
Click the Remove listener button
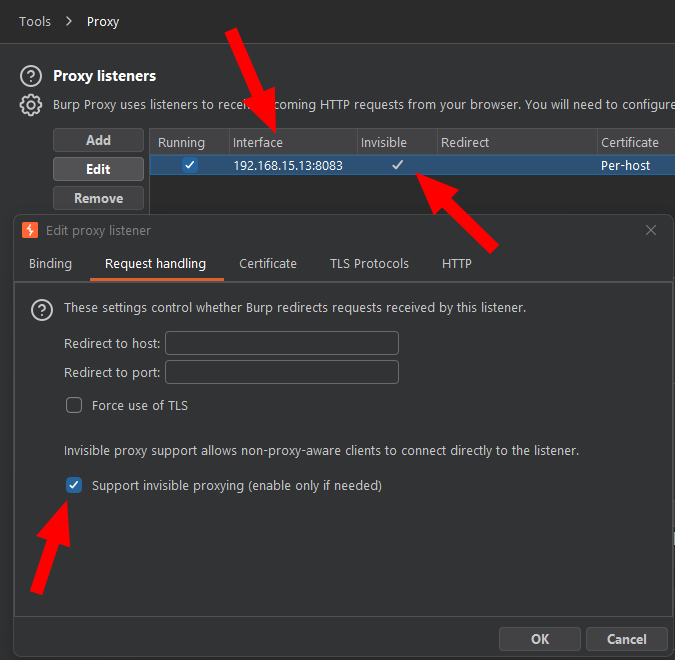pos(98,198)
